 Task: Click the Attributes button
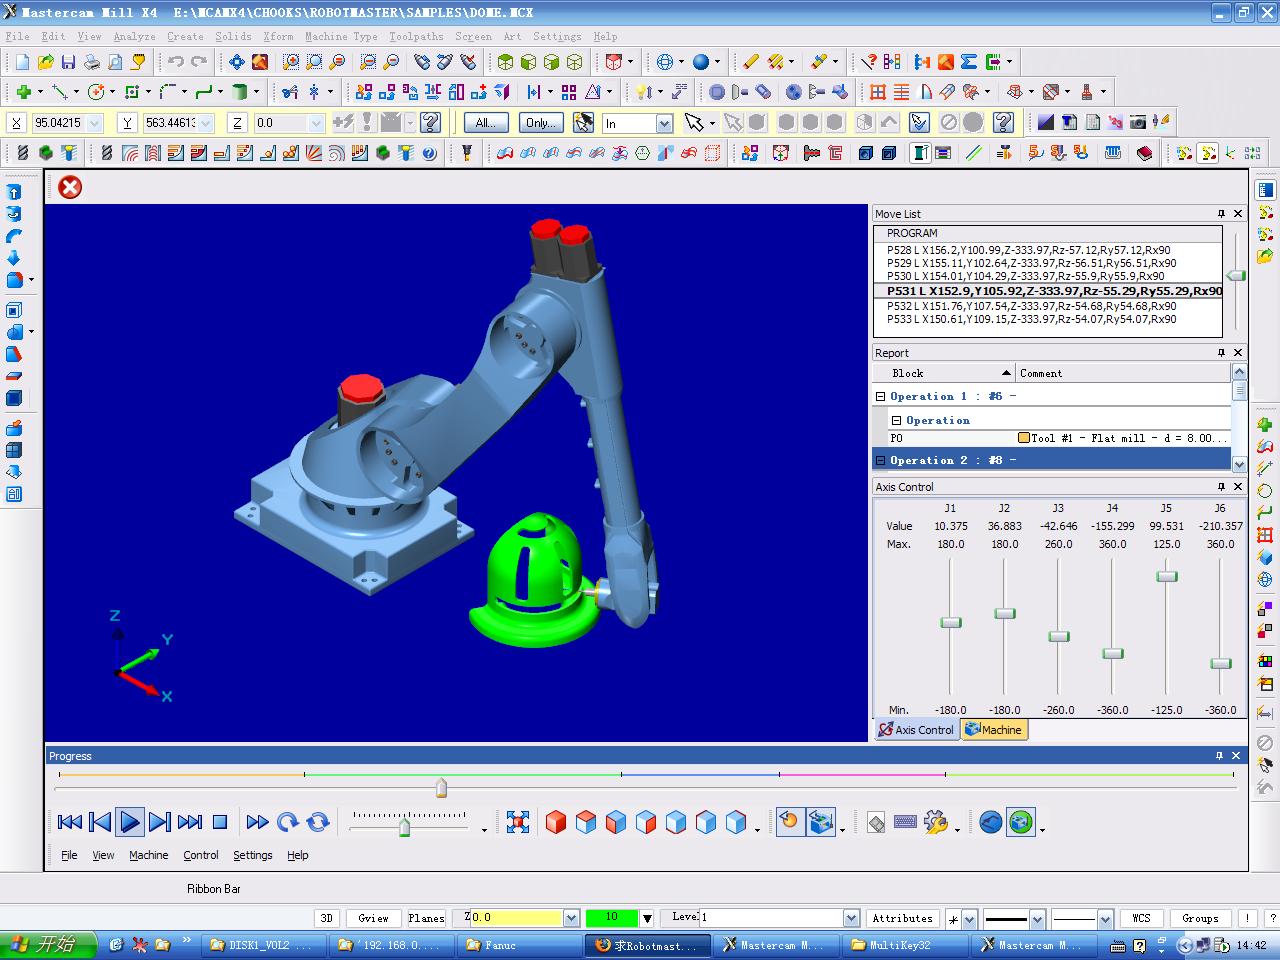[x=902, y=918]
